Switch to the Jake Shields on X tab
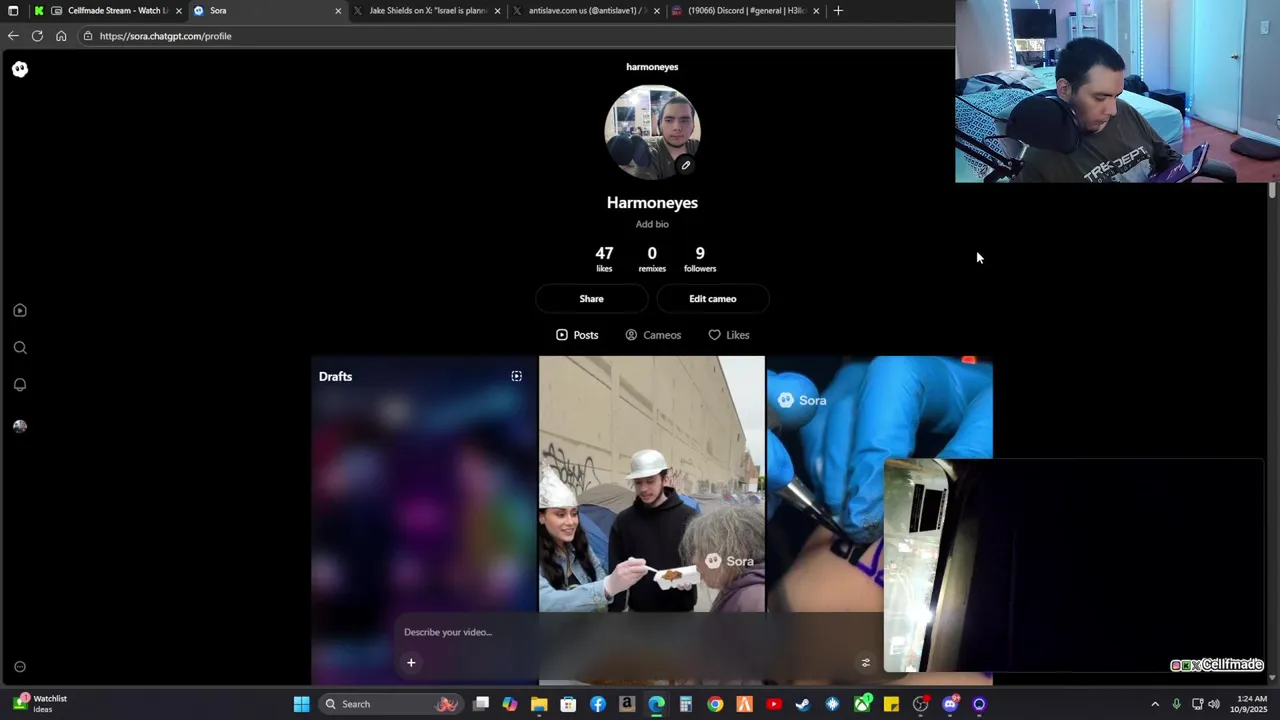The width and height of the screenshot is (1280, 720). click(428, 11)
